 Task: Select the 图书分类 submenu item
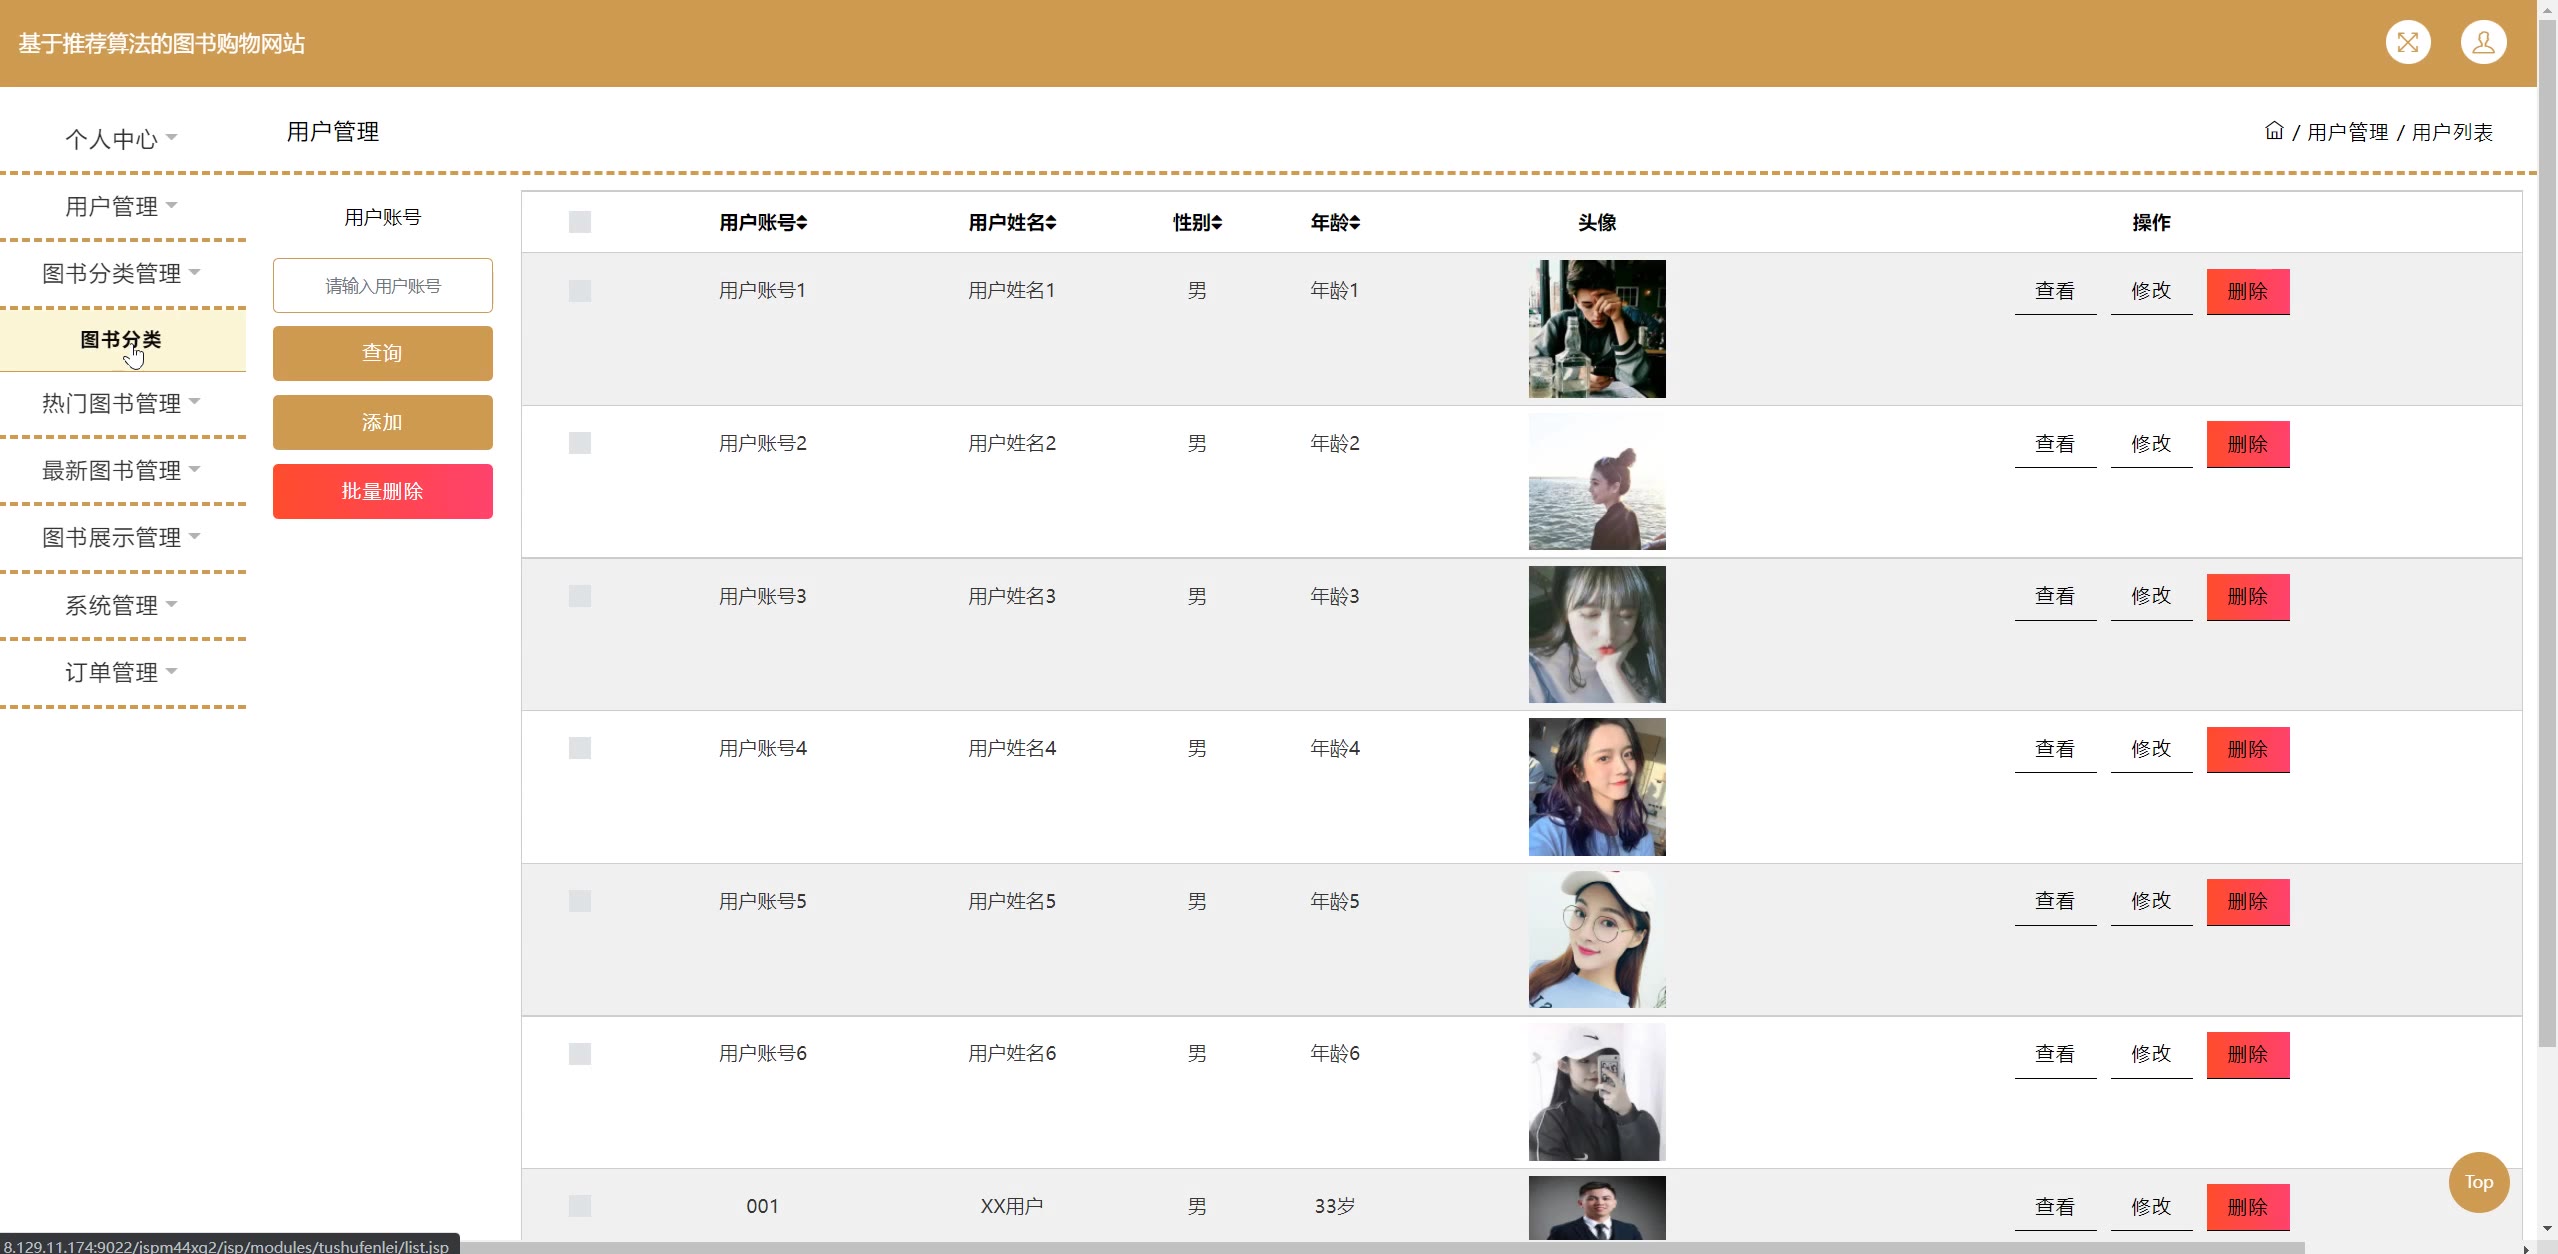click(x=121, y=340)
